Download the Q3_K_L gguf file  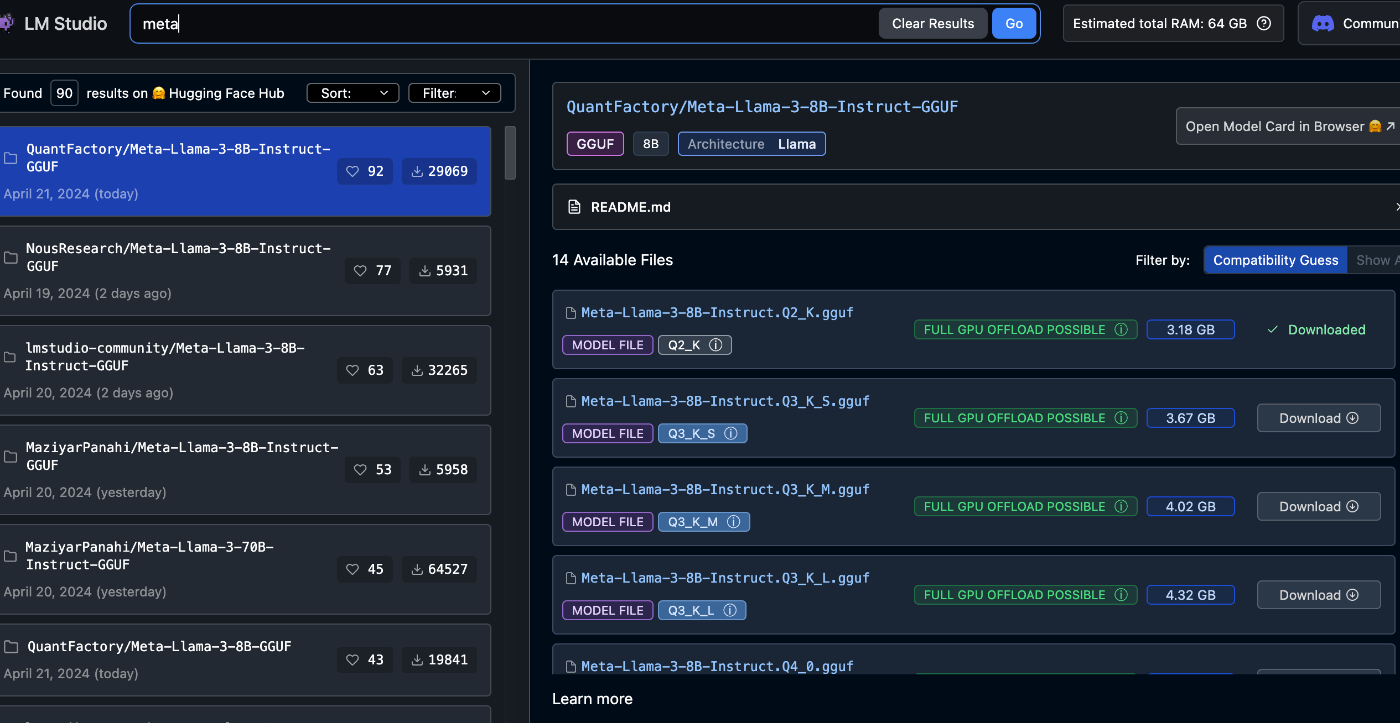1319,594
